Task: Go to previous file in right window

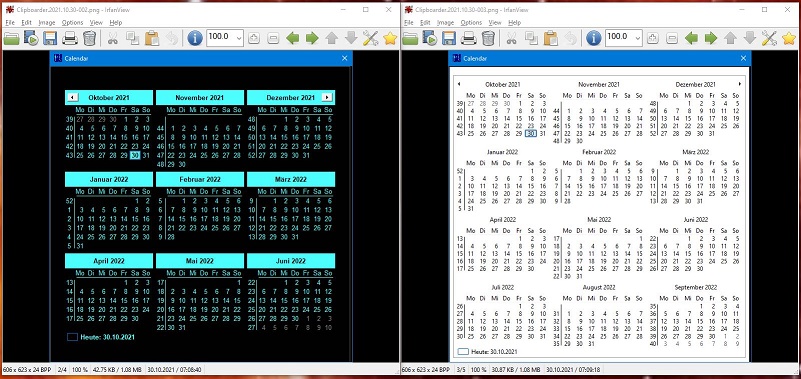Action: point(691,38)
